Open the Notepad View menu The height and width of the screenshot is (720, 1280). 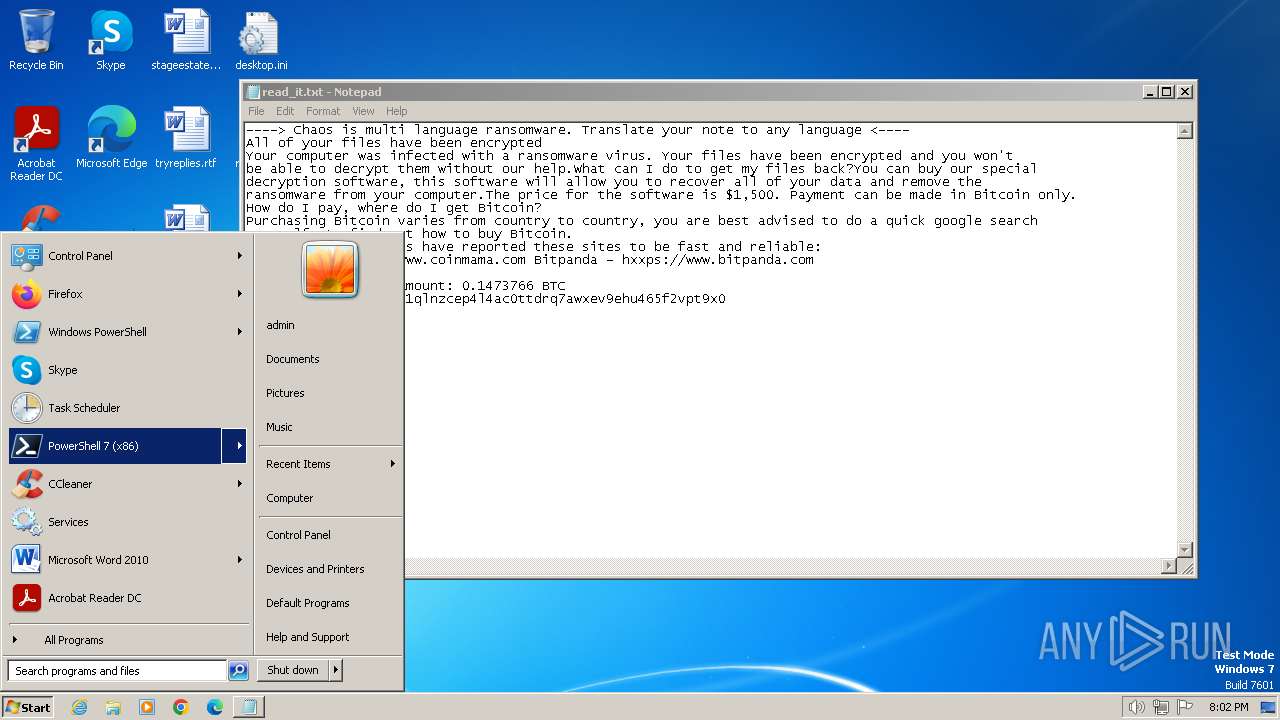[x=363, y=111]
